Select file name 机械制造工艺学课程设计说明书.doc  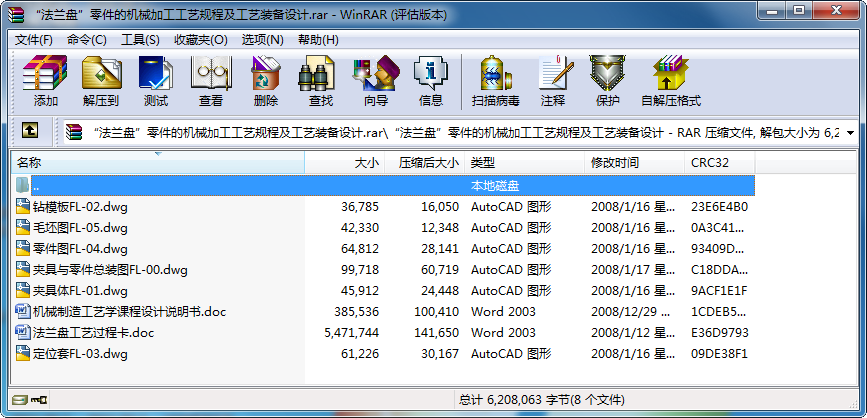coord(129,311)
